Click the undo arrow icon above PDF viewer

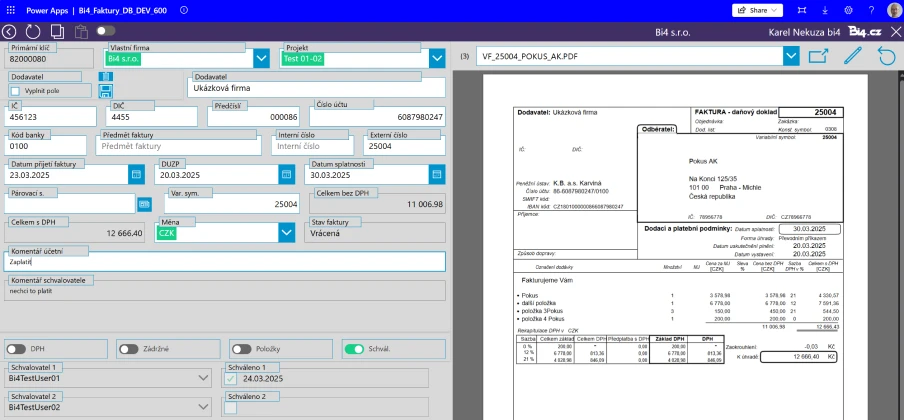885,57
